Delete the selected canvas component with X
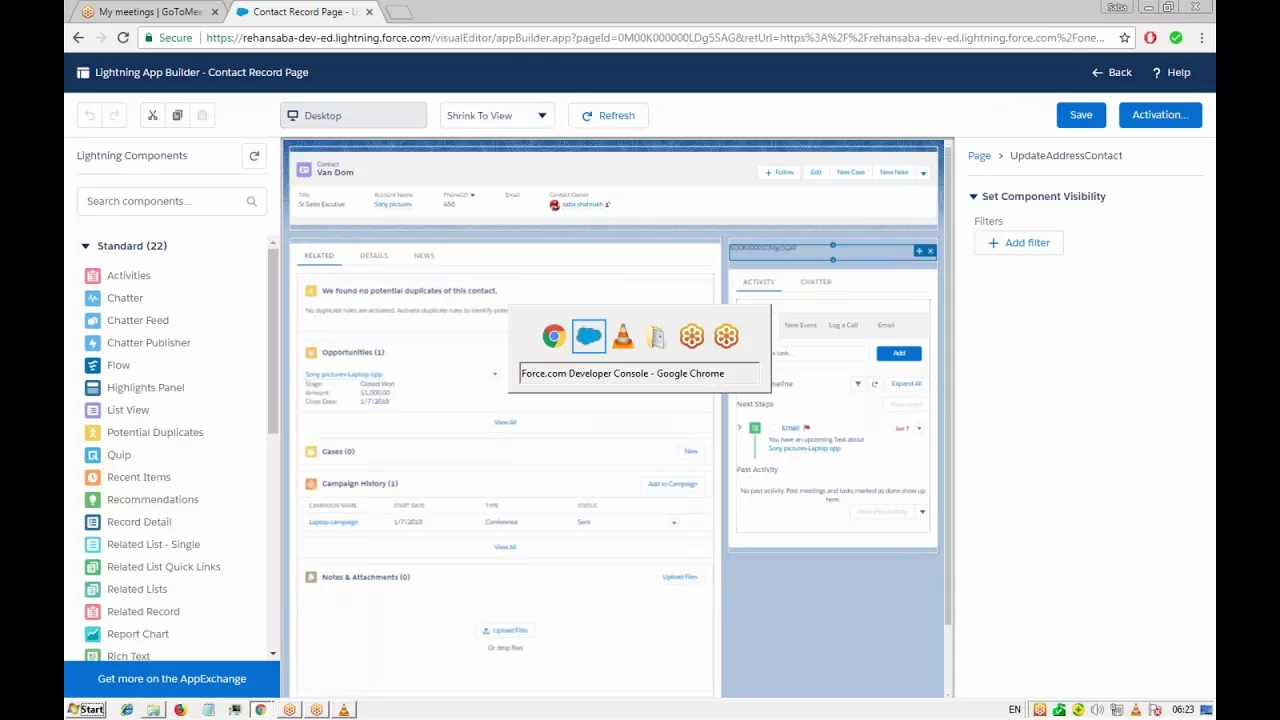The width and height of the screenshot is (1280, 720). click(x=930, y=251)
